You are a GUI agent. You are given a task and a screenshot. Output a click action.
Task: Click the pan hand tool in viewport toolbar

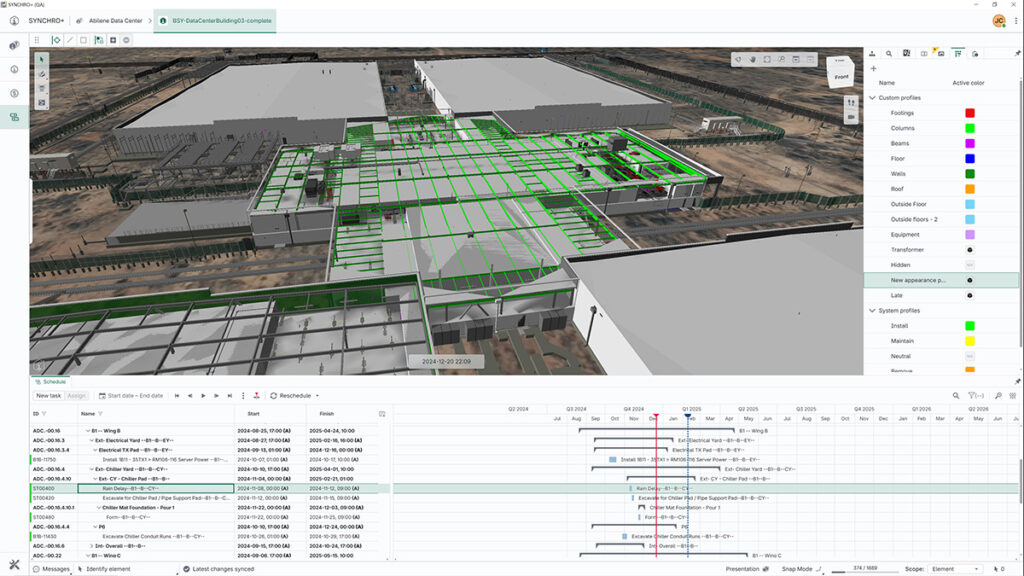(753, 60)
